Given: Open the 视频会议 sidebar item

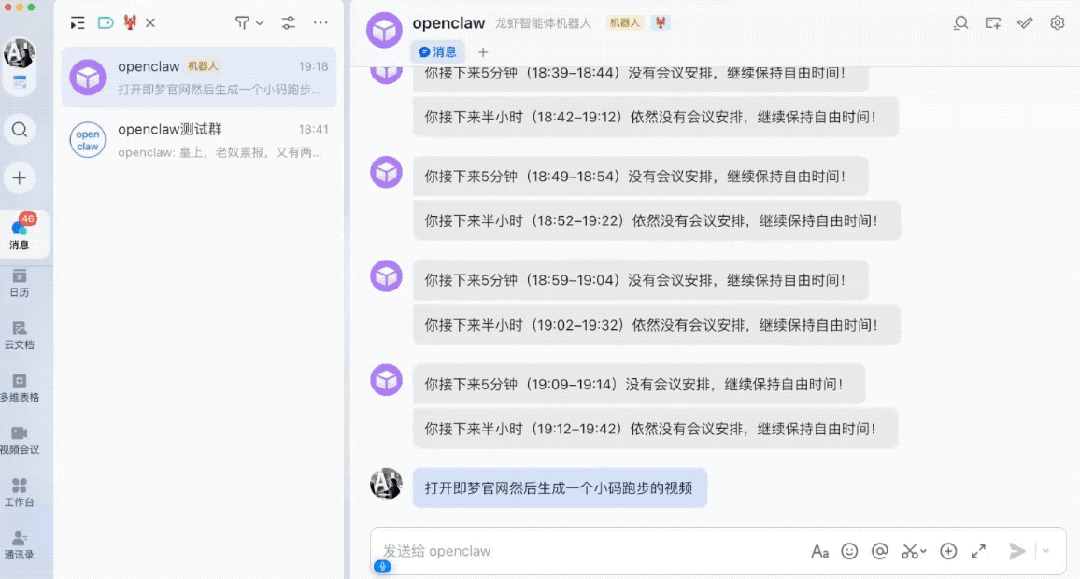Looking at the screenshot, I should (19, 439).
